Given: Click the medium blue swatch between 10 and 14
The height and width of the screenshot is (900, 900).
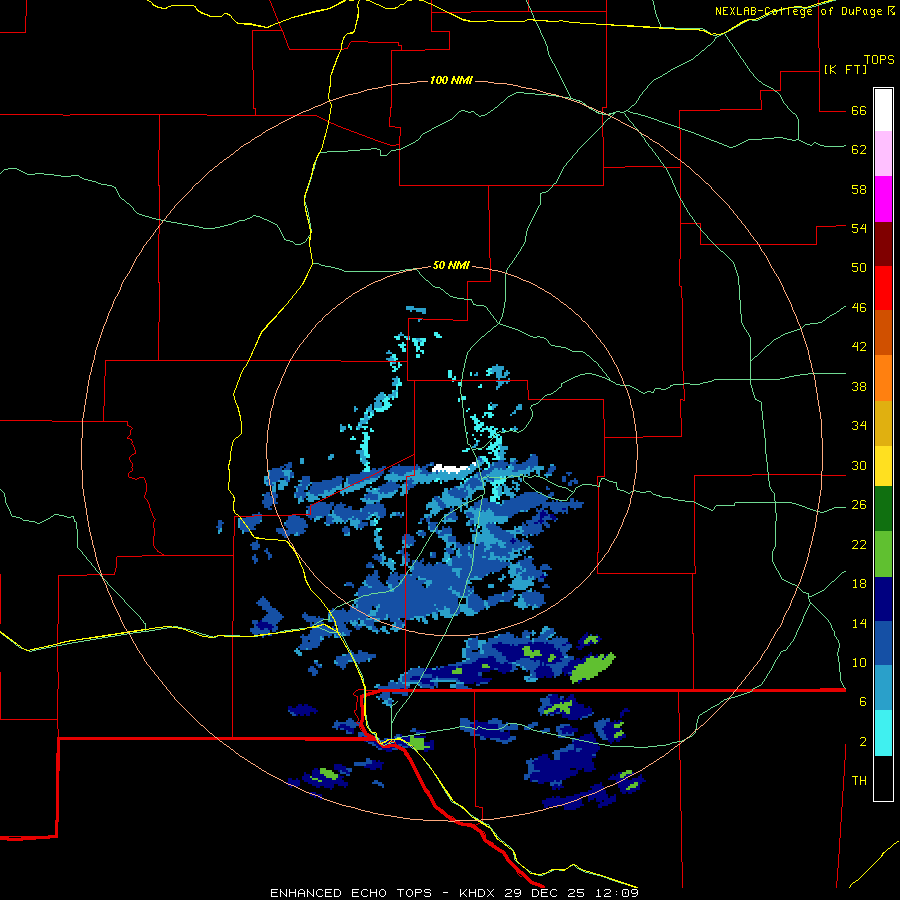Looking at the screenshot, I should pos(883,644).
